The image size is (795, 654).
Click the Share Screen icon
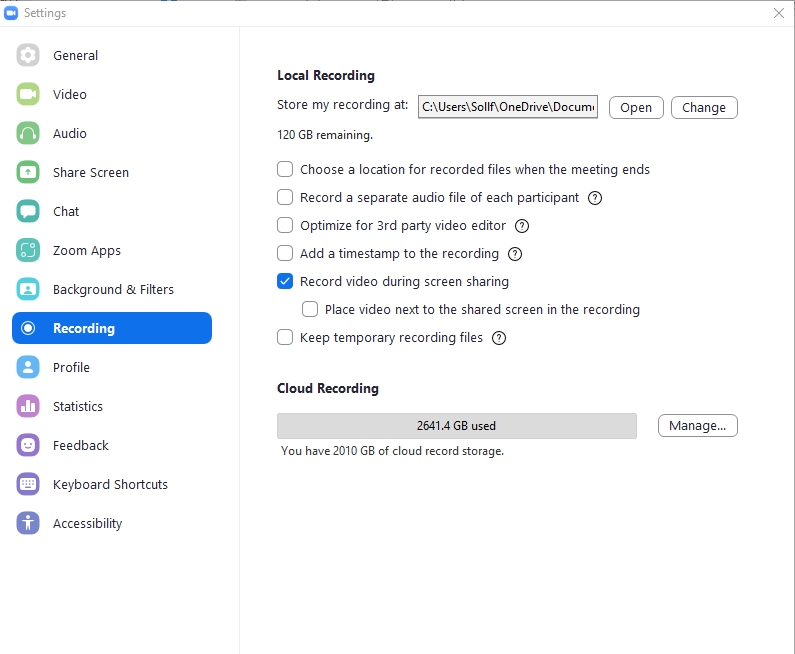tap(28, 173)
